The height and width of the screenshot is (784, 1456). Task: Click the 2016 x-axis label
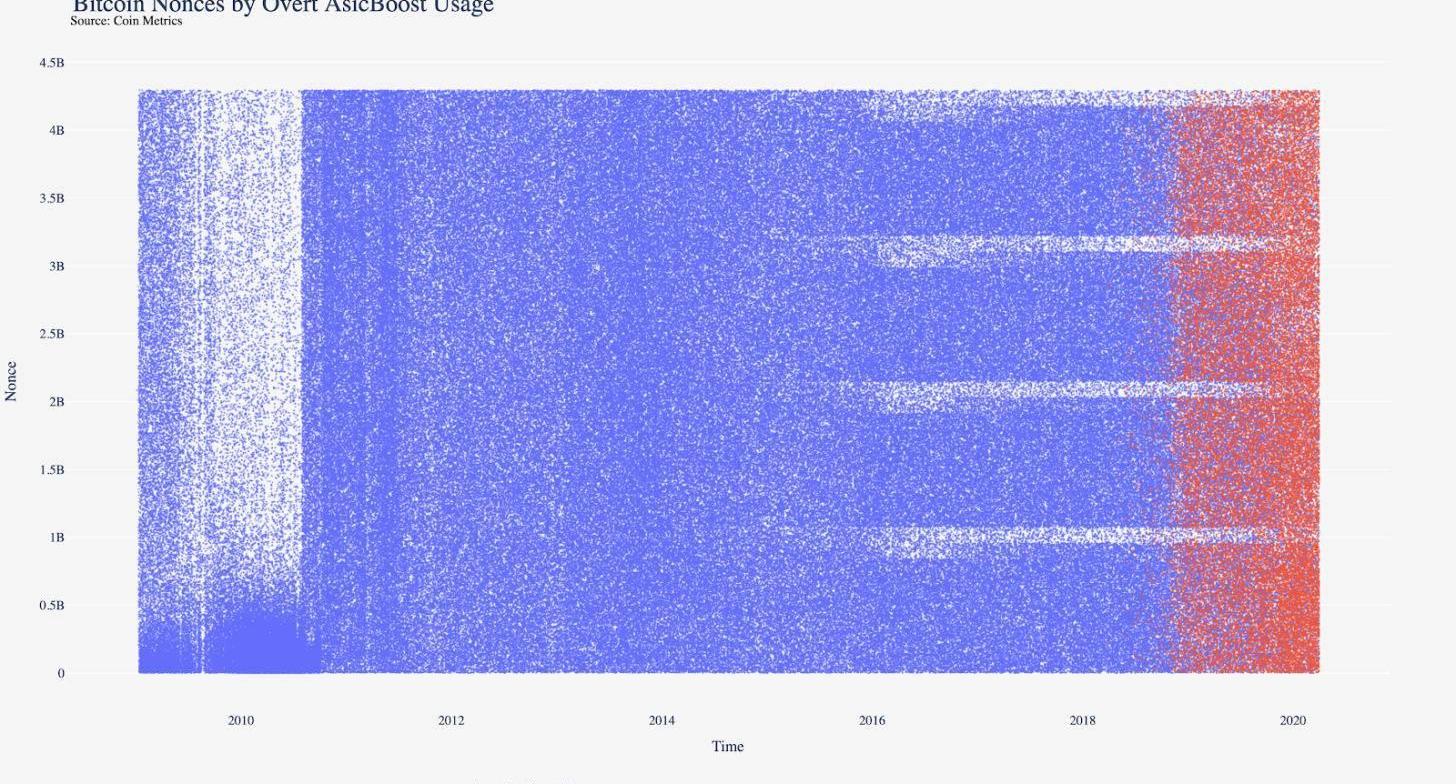pyautogui.click(x=872, y=720)
